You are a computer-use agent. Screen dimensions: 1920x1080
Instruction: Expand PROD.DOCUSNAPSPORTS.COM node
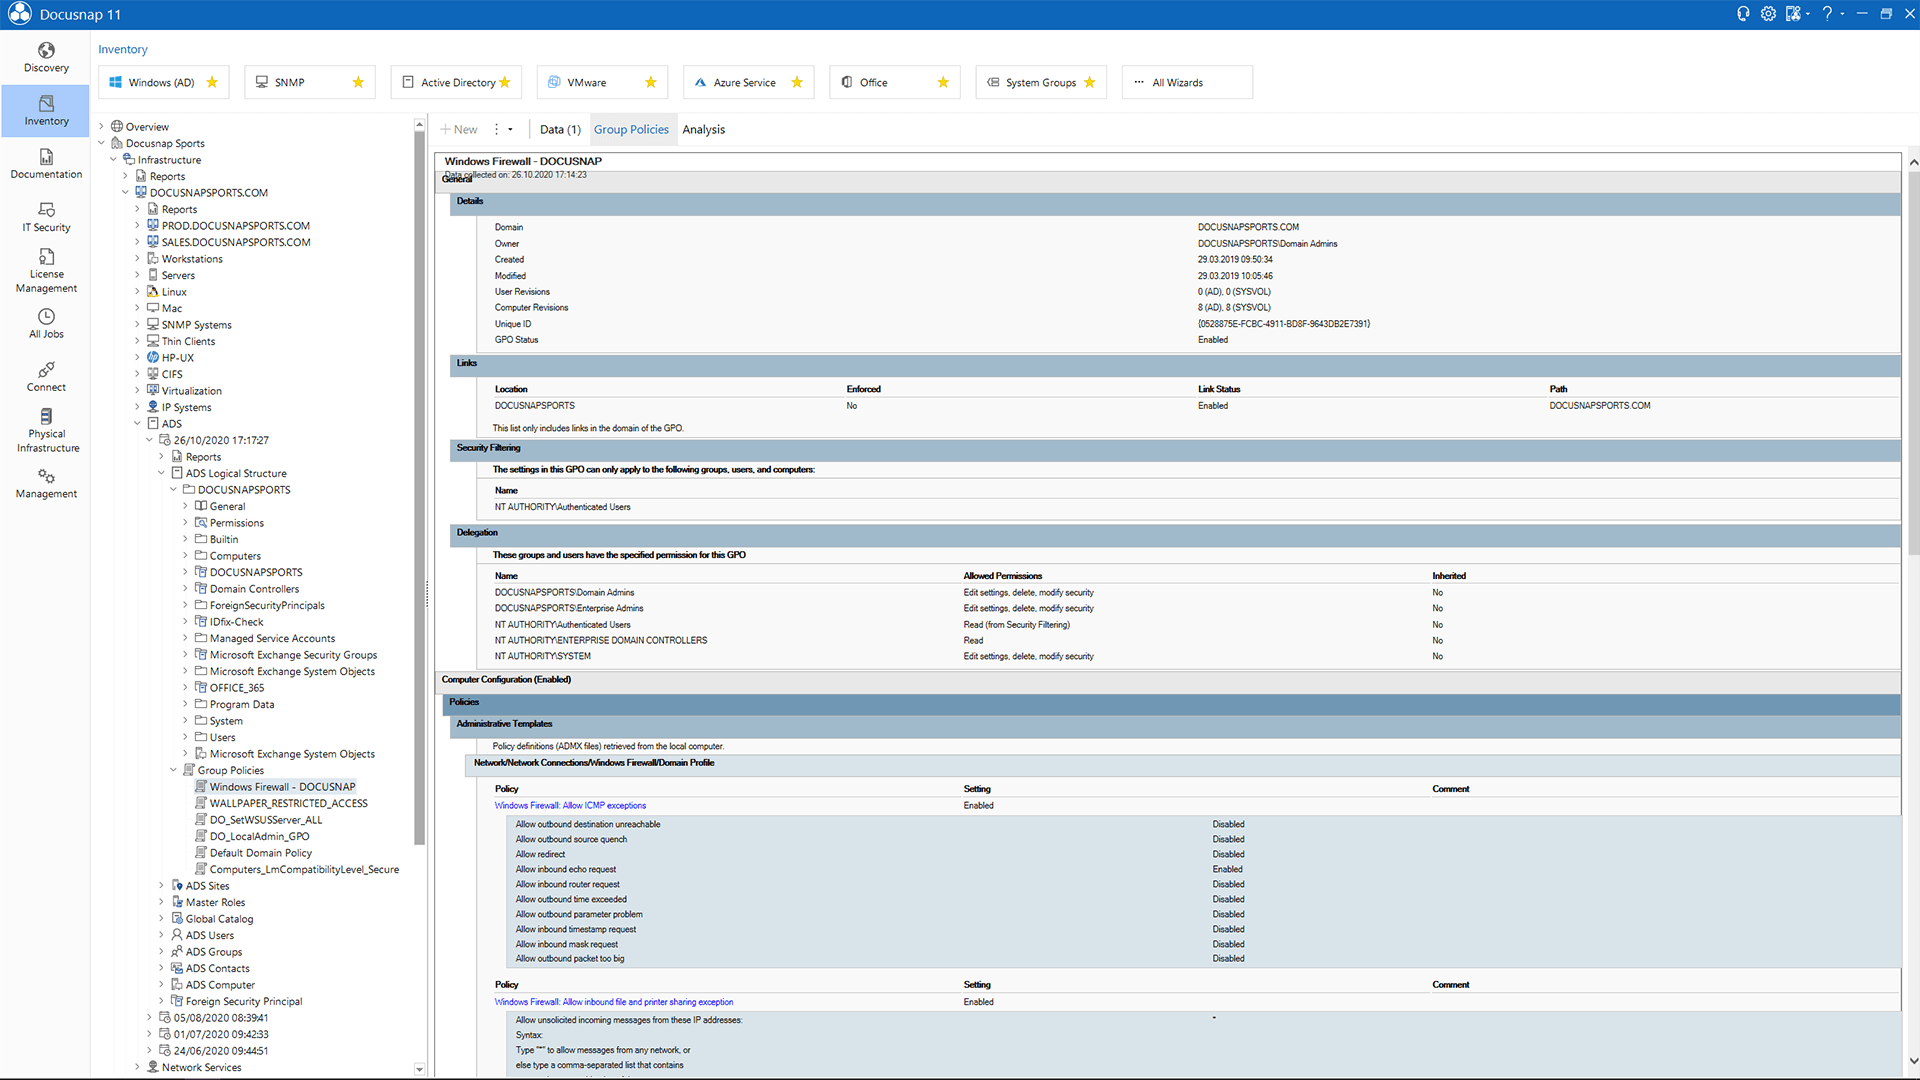[137, 226]
